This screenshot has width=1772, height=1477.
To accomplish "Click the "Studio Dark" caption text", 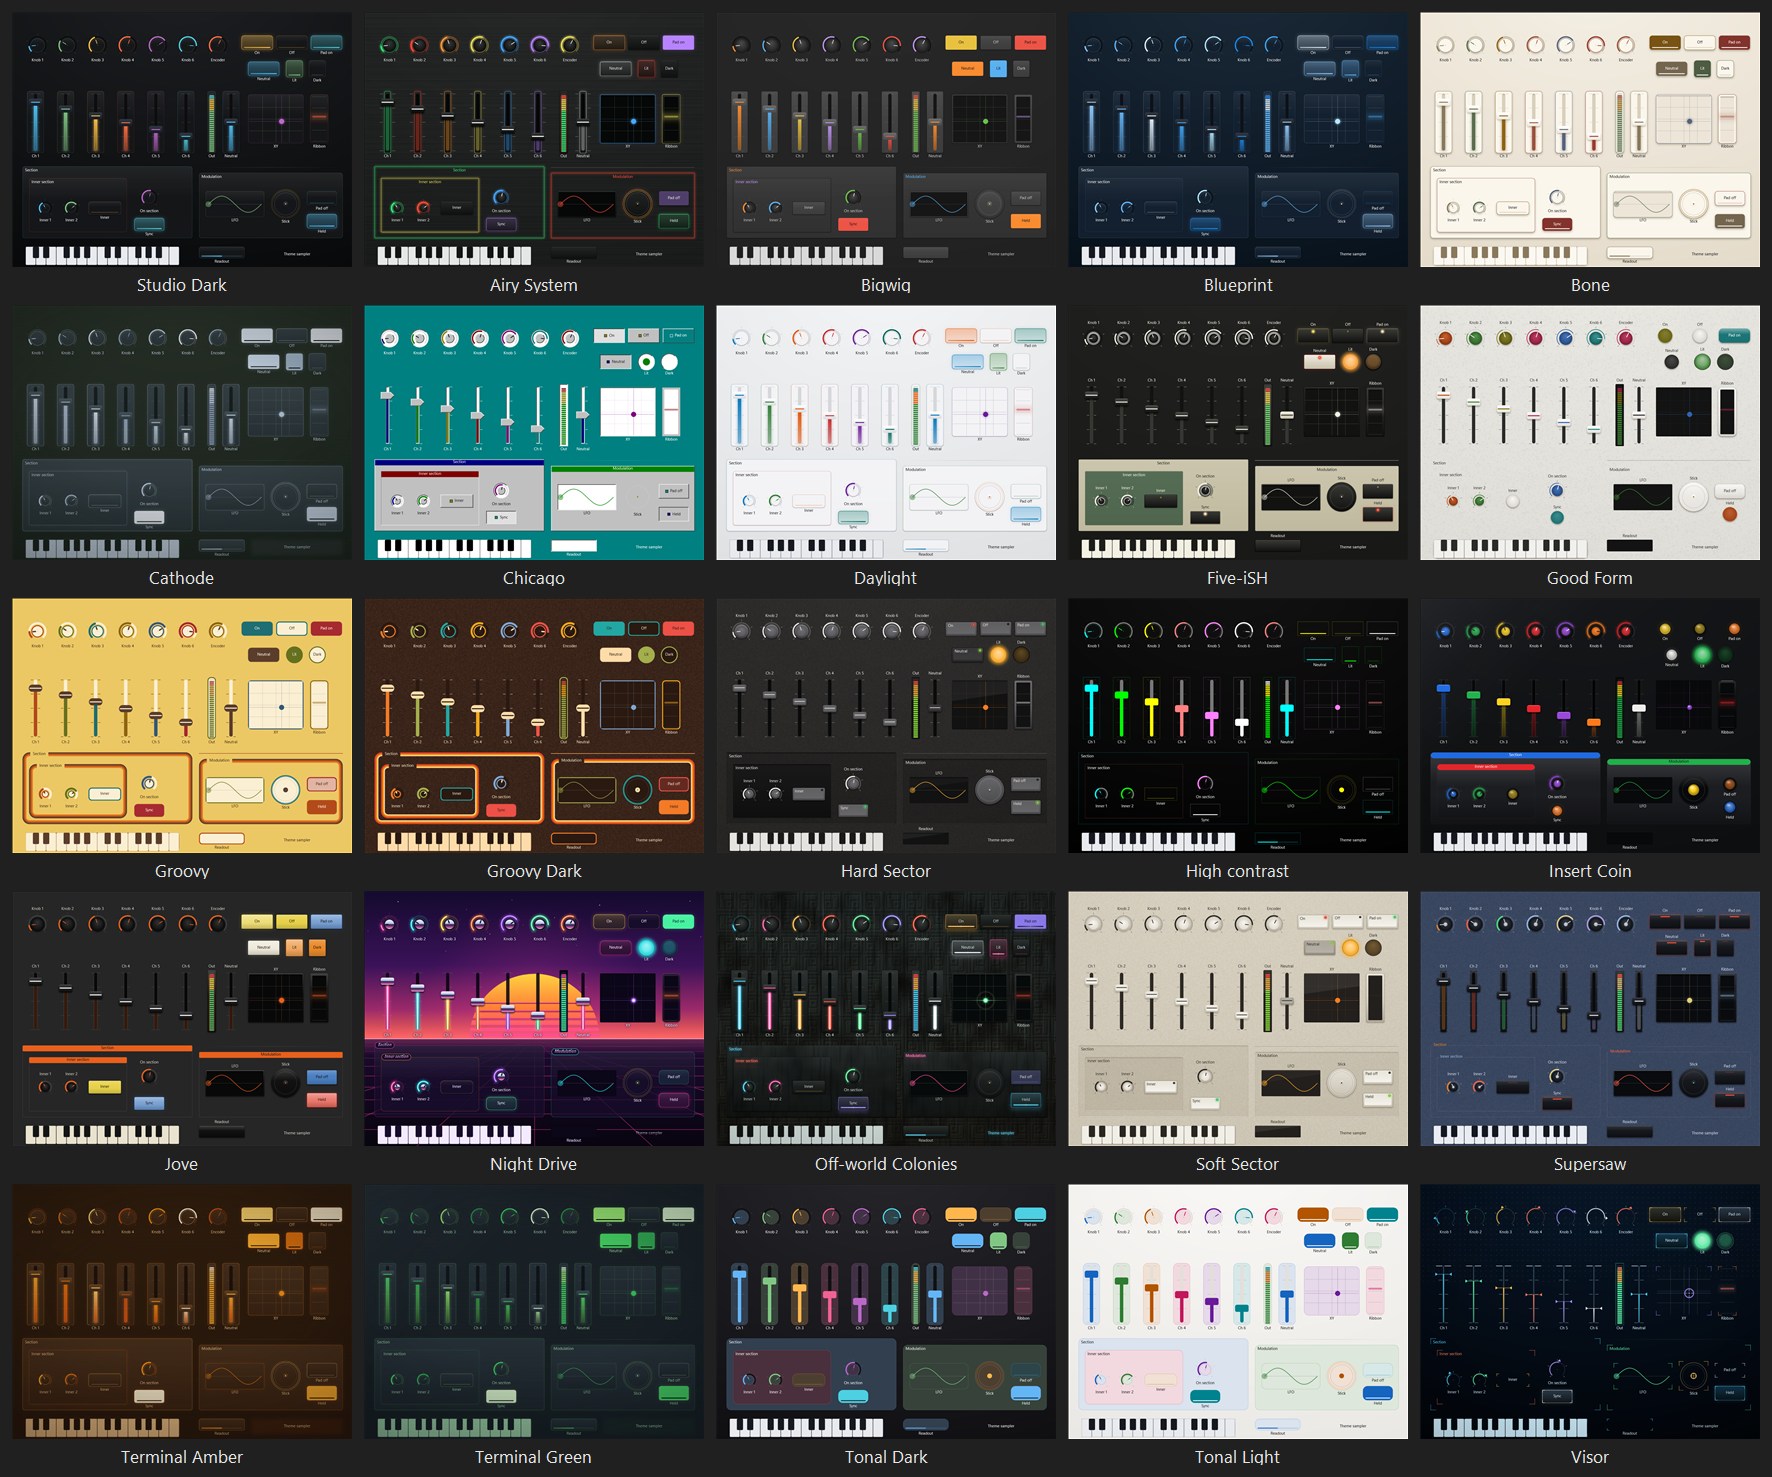I will coord(182,285).
